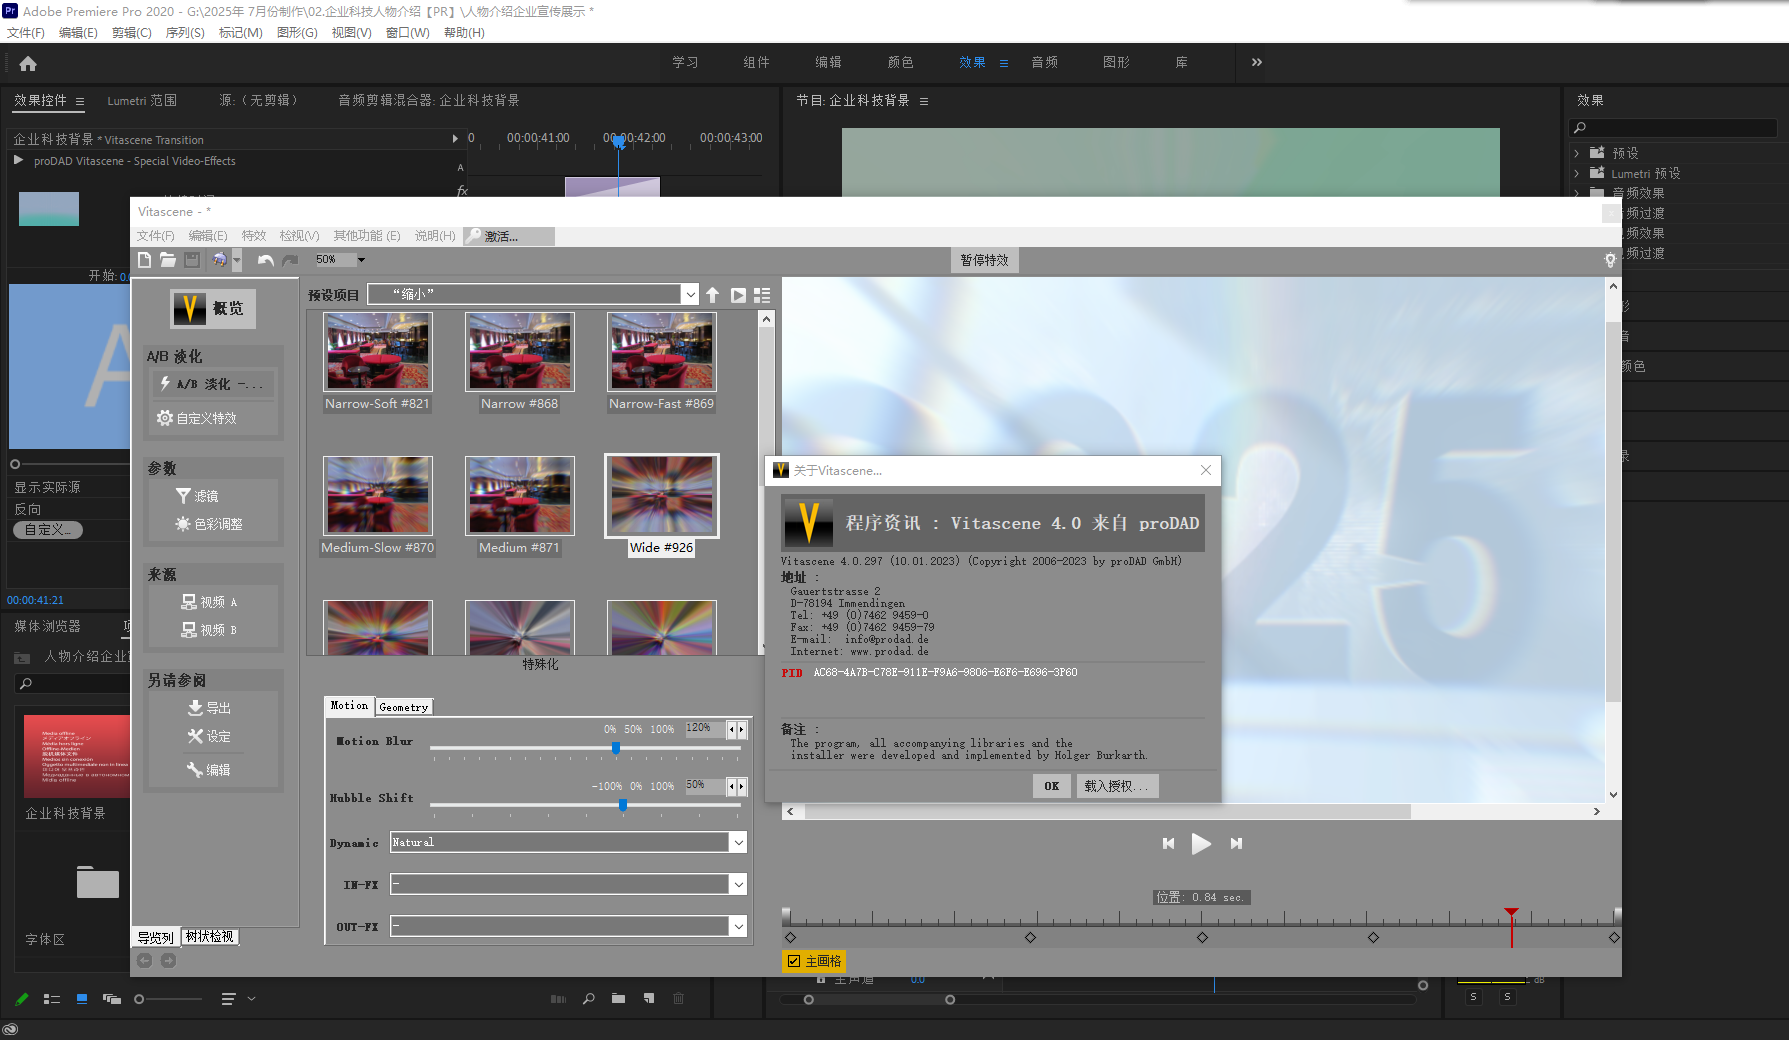Open 自定义特效 custom effects
The height and width of the screenshot is (1040, 1789).
tap(197, 418)
